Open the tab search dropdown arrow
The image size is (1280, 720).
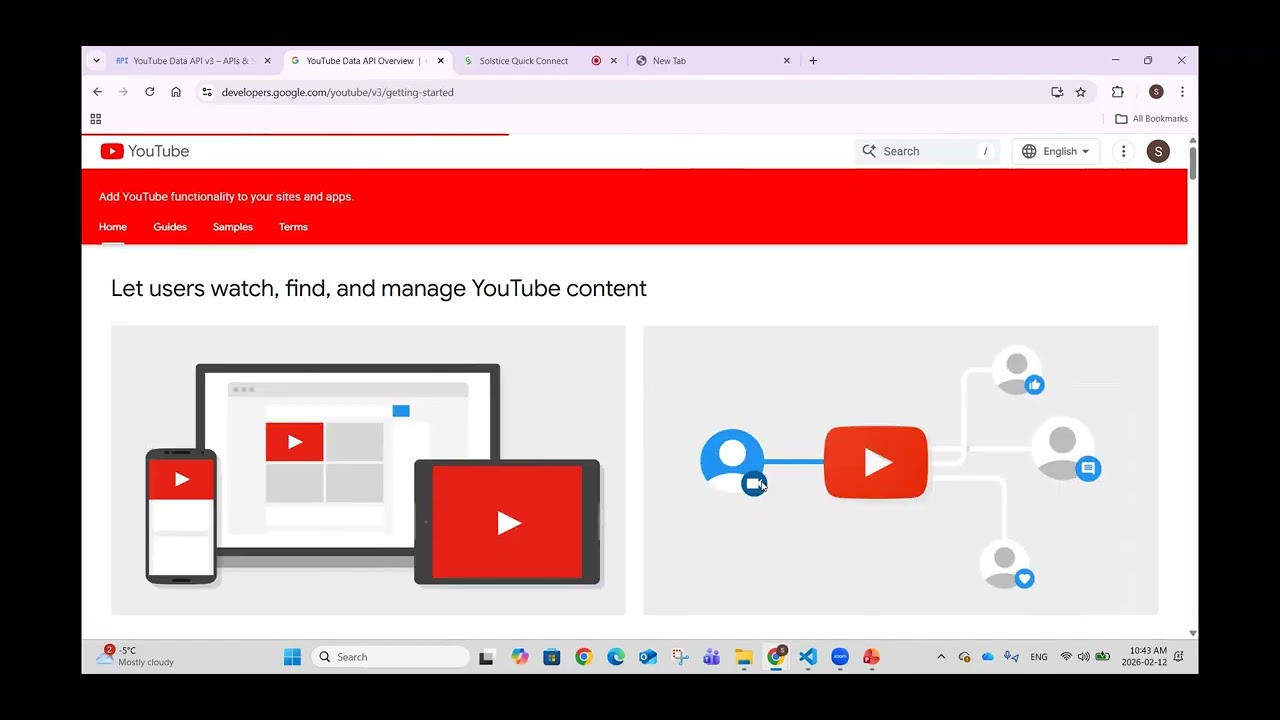coord(96,61)
